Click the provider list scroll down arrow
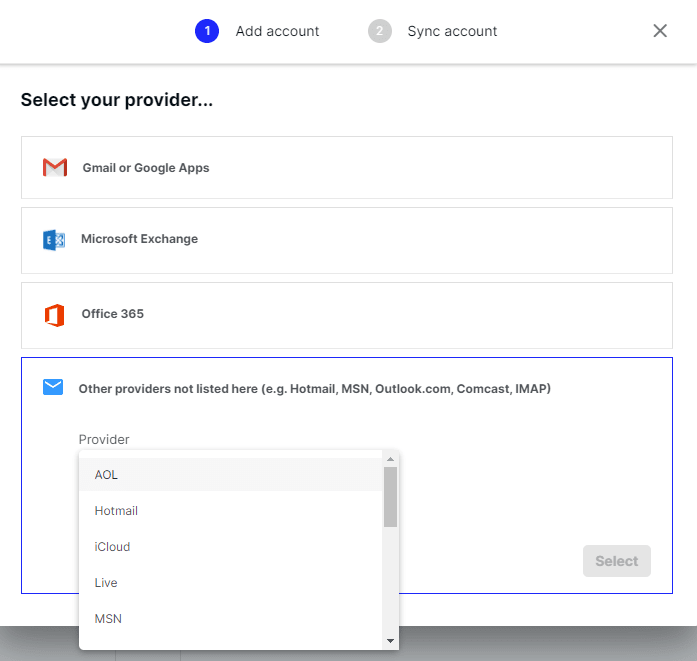Screen dimensions: 697x661 pos(390,641)
